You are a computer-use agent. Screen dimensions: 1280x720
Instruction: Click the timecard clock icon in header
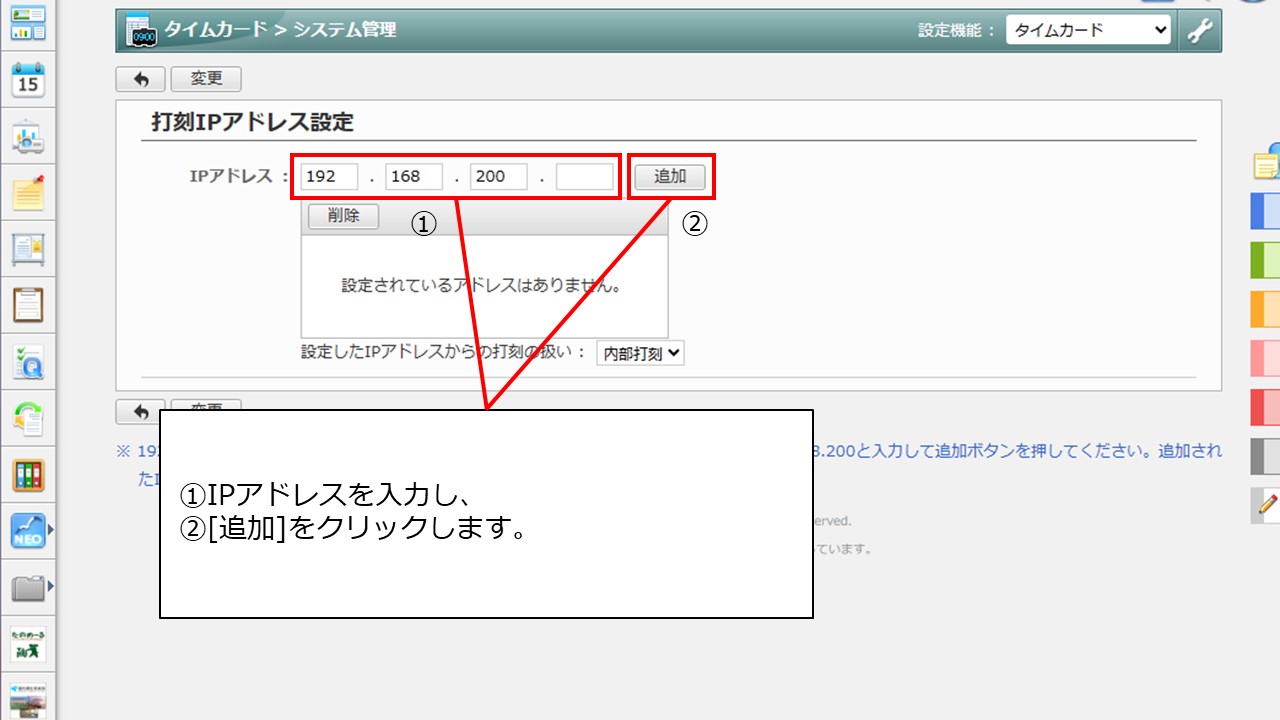[141, 31]
